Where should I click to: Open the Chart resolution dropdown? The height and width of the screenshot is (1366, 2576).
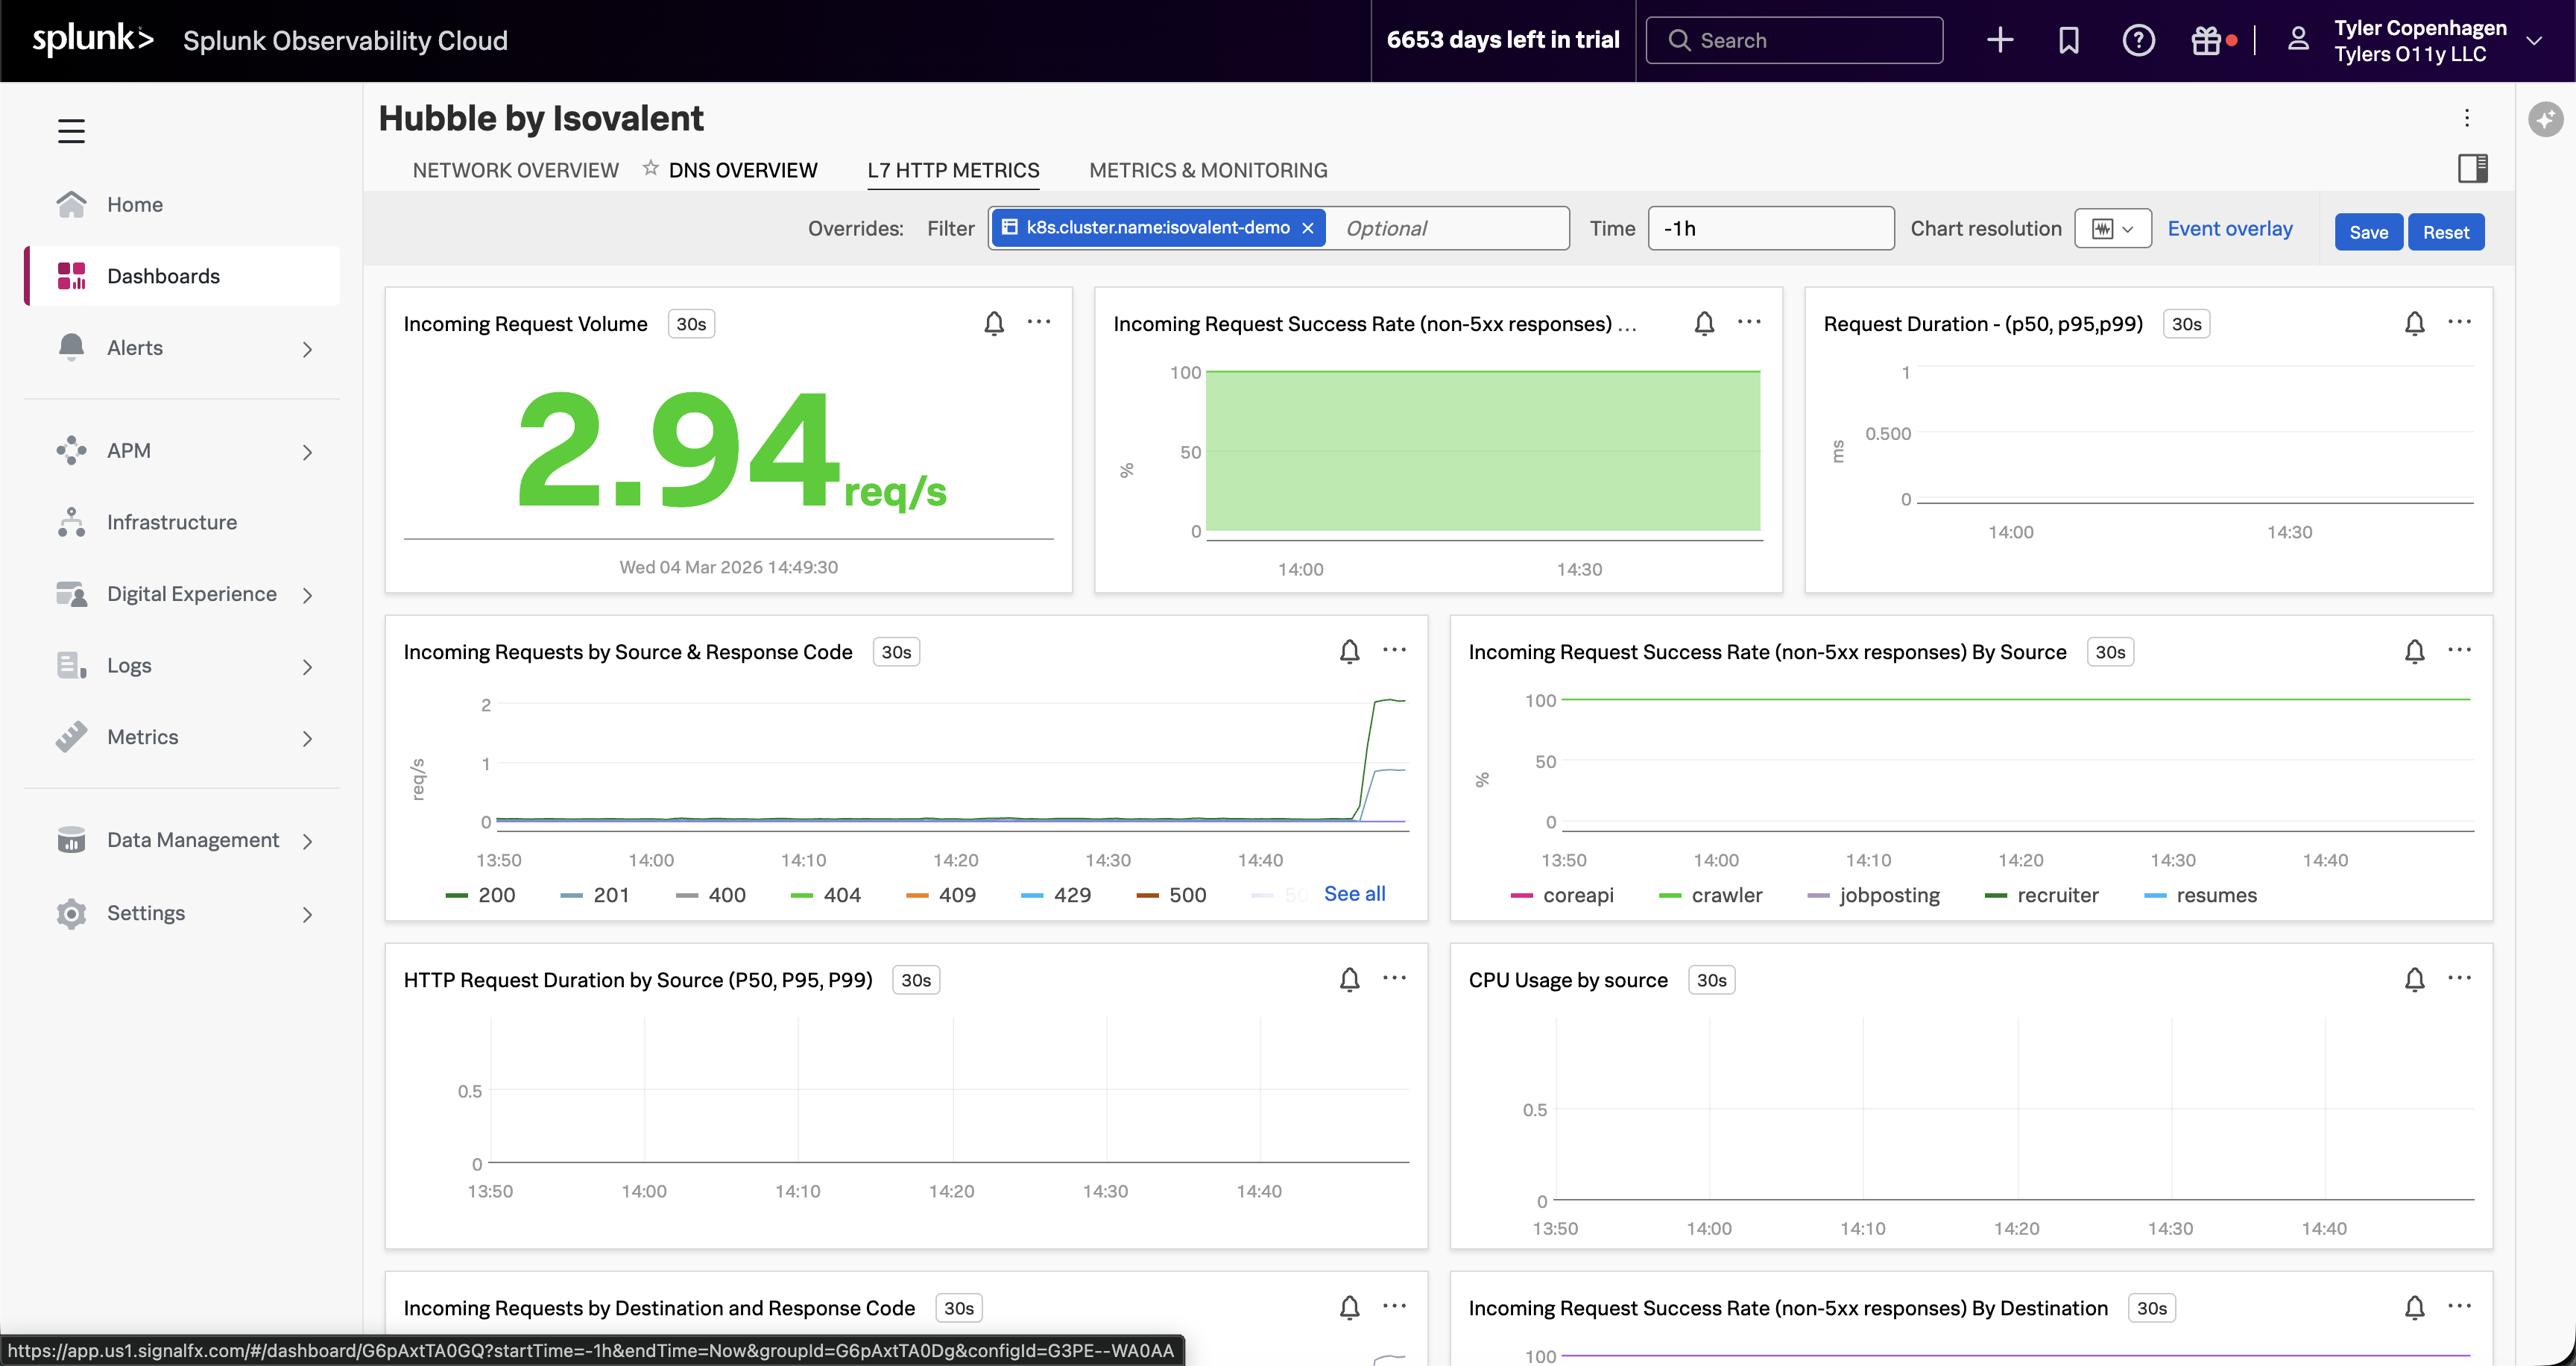2112,229
